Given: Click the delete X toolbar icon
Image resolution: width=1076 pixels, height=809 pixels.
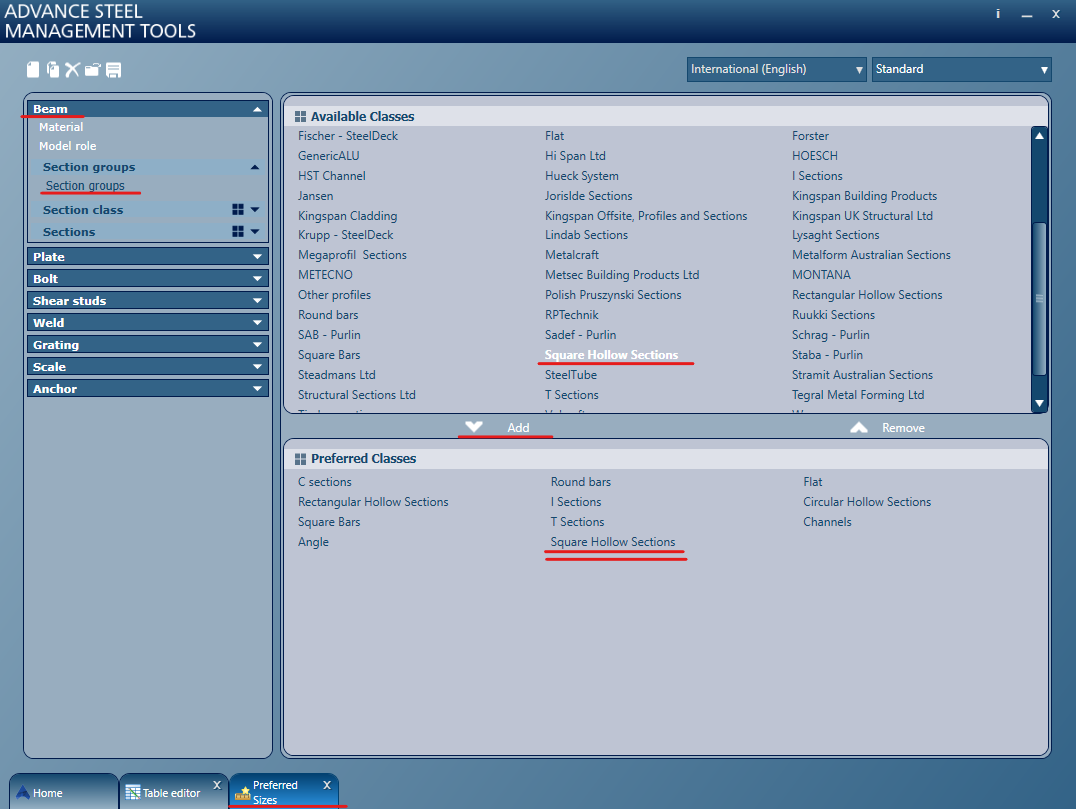Looking at the screenshot, I should (73, 69).
